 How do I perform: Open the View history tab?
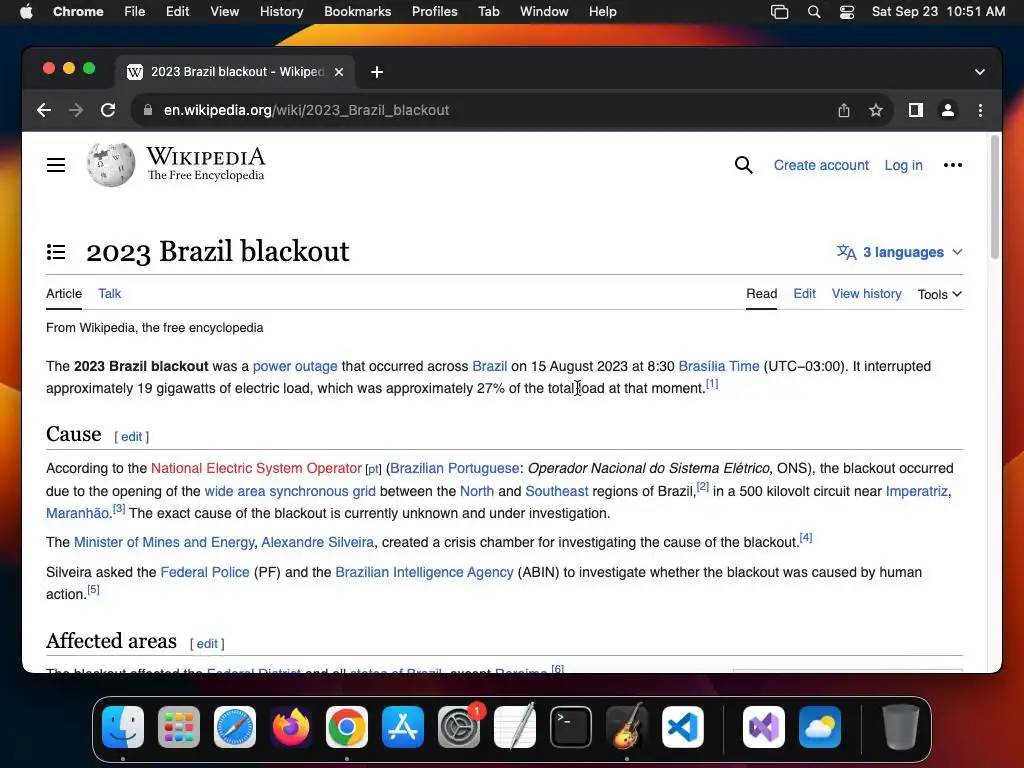867,294
